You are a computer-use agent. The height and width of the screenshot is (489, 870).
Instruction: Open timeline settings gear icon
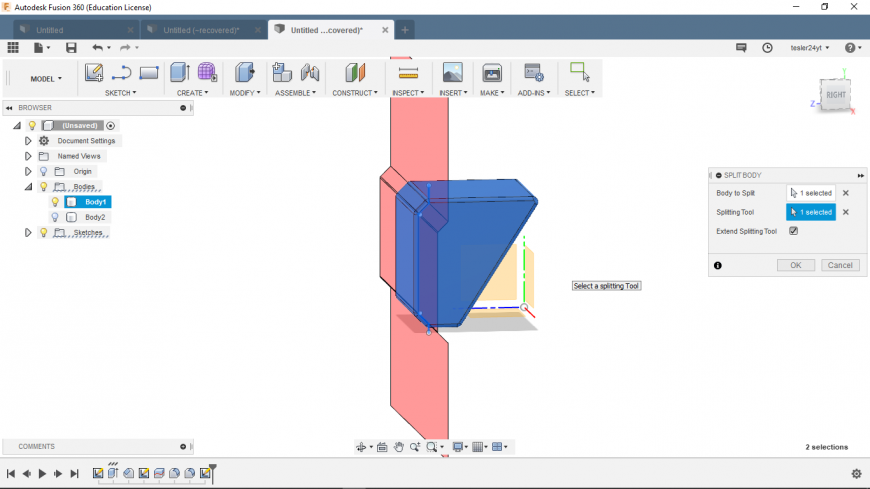pyautogui.click(x=856, y=473)
